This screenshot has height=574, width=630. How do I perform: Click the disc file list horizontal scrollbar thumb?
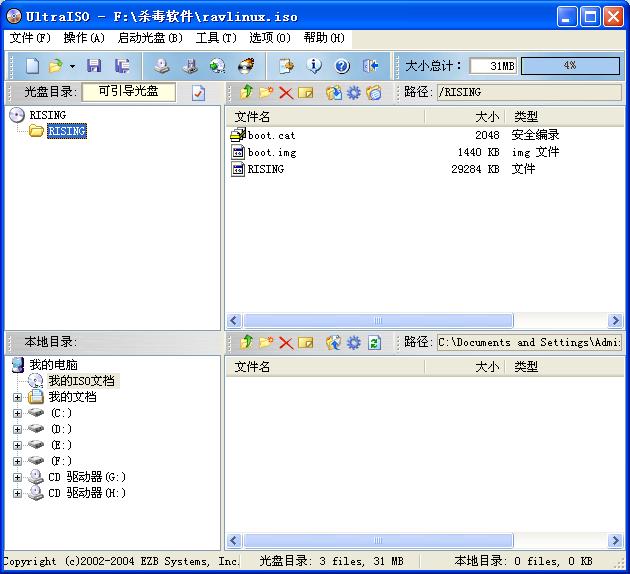[378, 321]
